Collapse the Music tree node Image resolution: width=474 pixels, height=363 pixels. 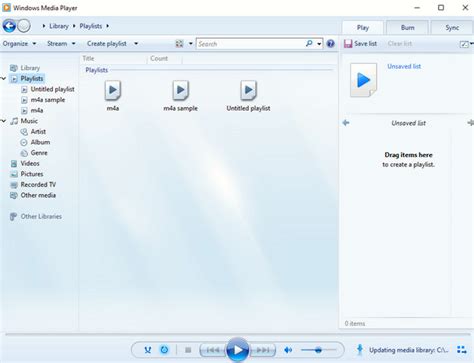pyautogui.click(x=4, y=121)
